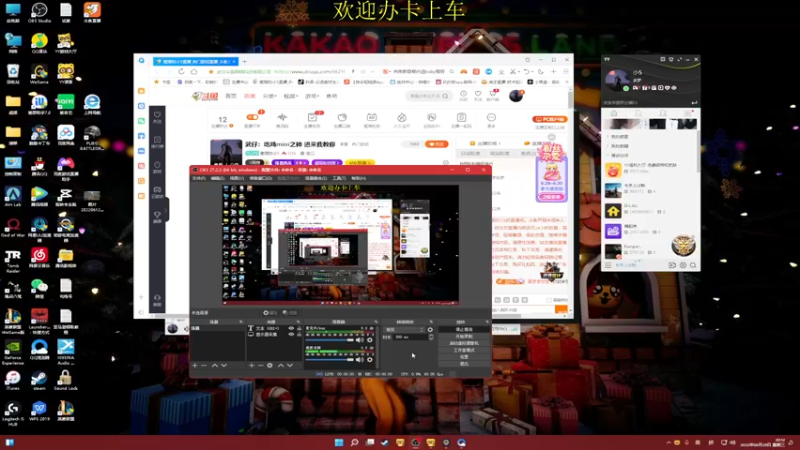The height and width of the screenshot is (450, 800).
Task: Expand 我的收藏 group in YY
Action: (619, 146)
